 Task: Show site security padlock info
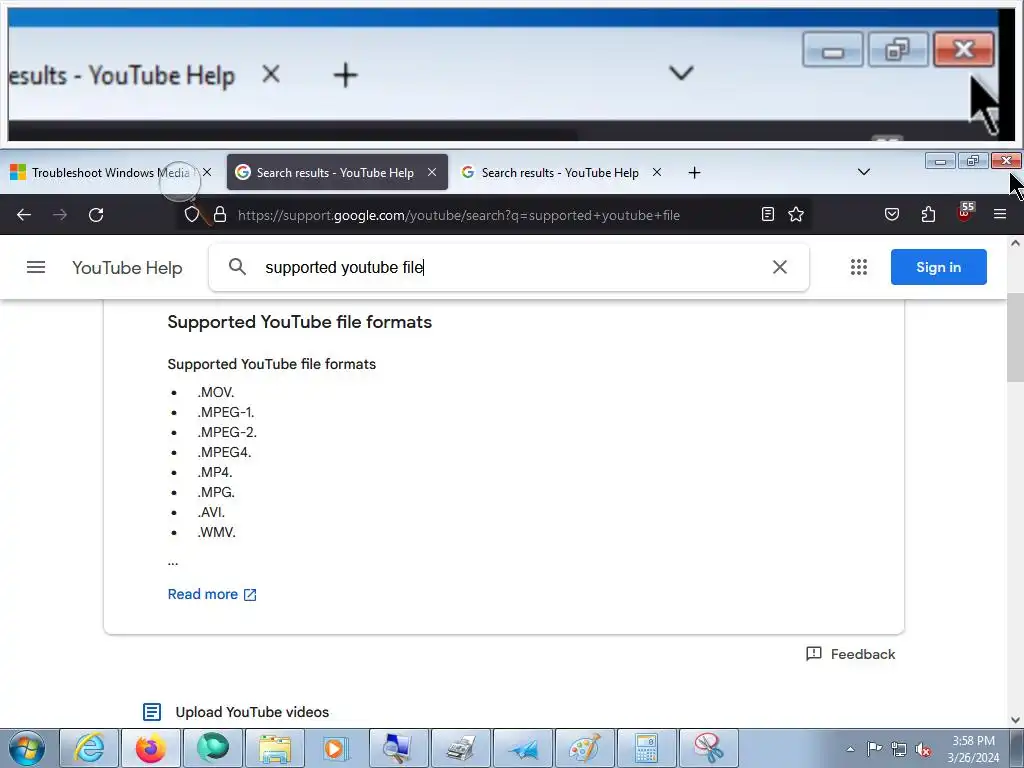tap(220, 215)
